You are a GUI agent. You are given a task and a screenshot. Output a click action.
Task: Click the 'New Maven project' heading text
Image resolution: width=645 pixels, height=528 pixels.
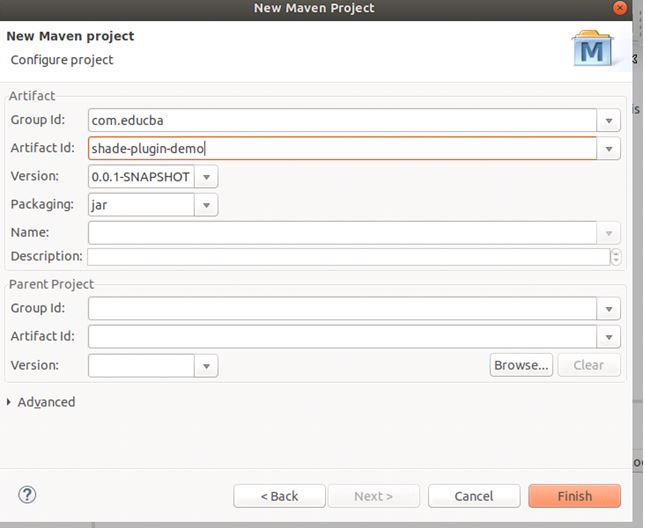(x=70, y=36)
